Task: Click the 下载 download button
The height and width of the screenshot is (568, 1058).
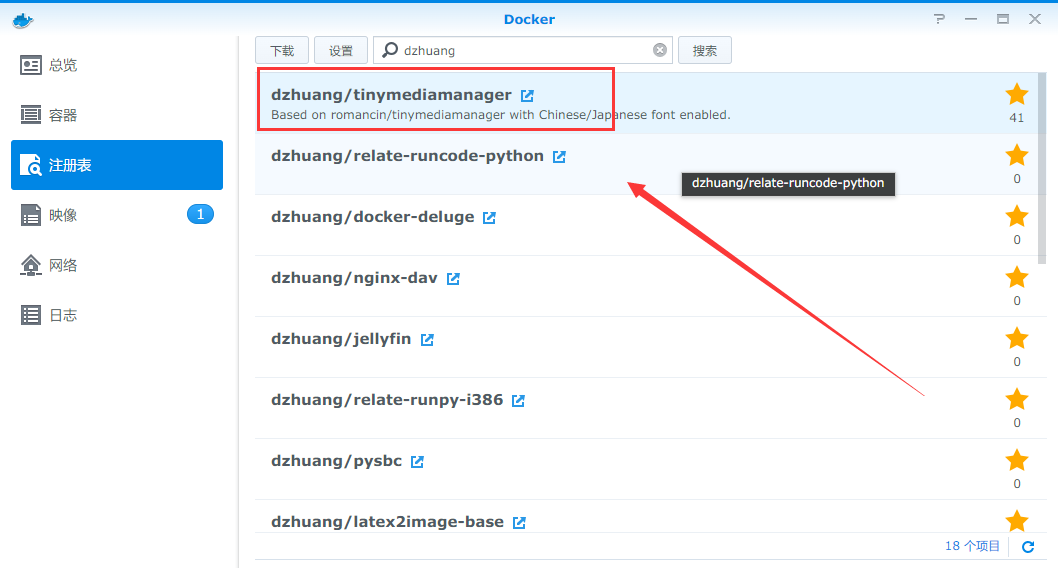Action: coord(282,50)
